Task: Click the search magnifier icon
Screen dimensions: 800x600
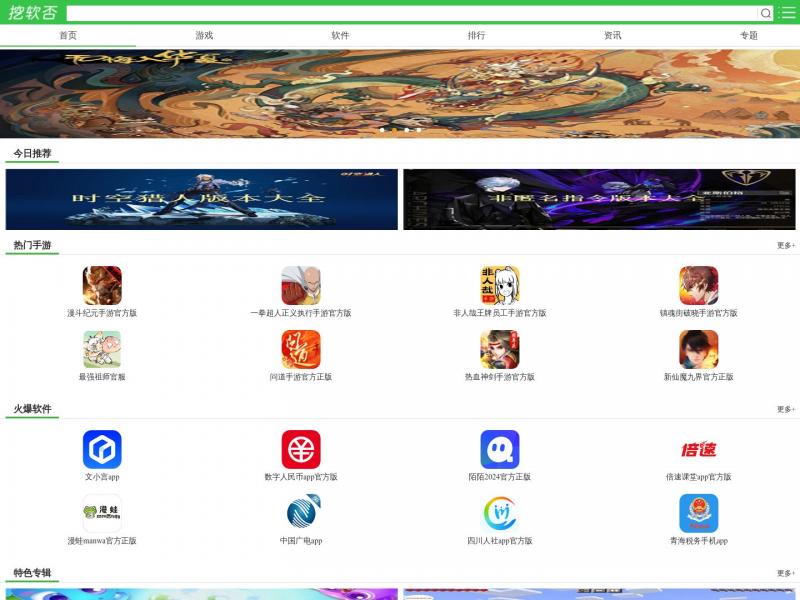Action: pos(765,13)
